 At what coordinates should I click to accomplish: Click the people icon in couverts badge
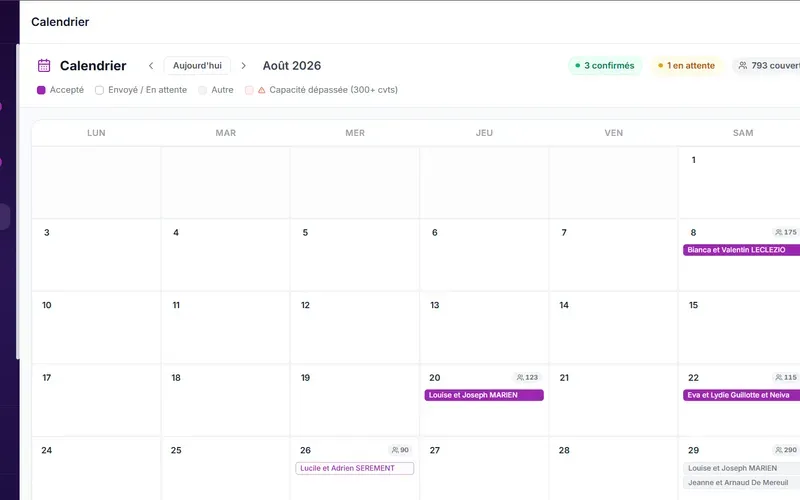[x=743, y=65]
